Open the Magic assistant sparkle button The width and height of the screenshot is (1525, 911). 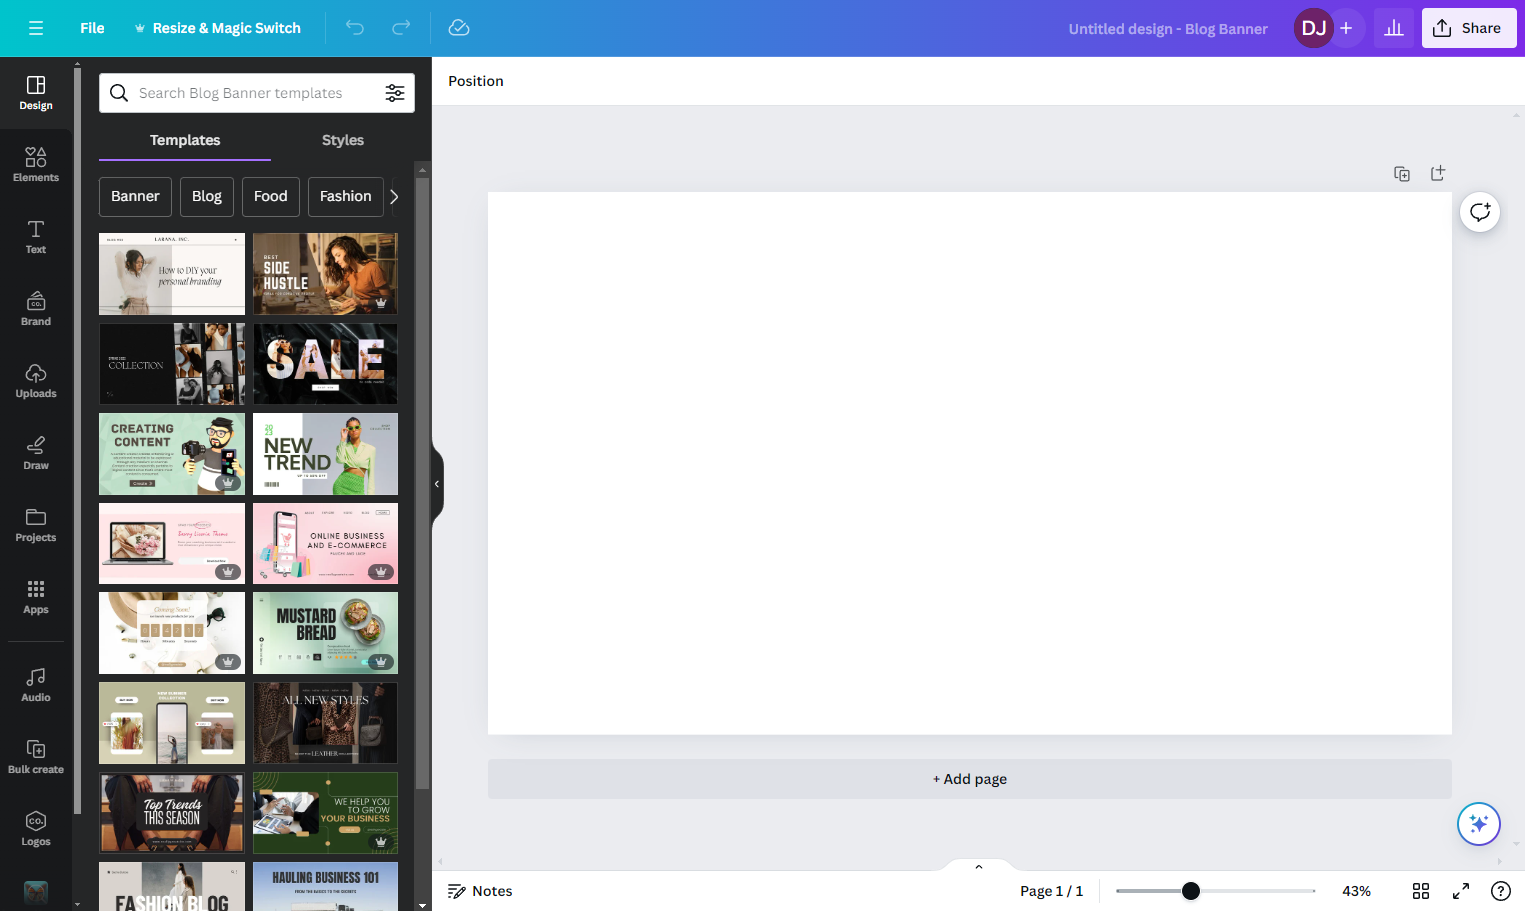coord(1478,824)
